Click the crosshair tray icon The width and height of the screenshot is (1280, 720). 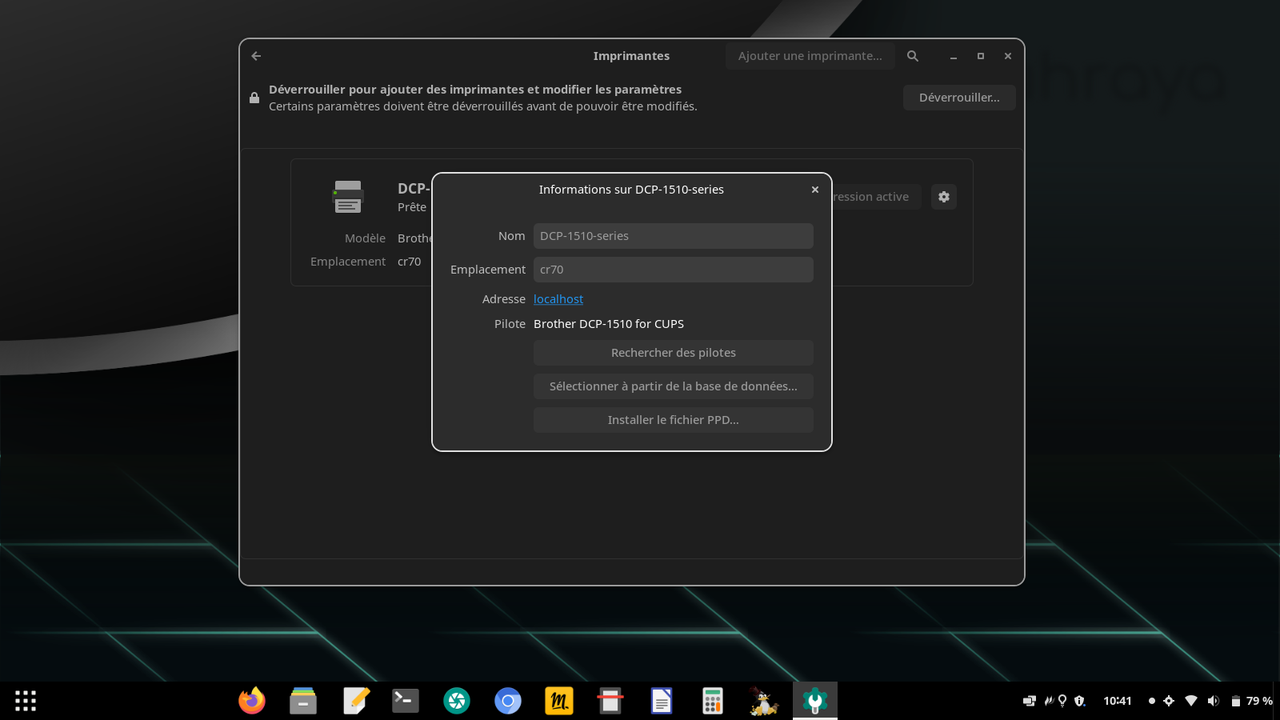pos(1168,701)
